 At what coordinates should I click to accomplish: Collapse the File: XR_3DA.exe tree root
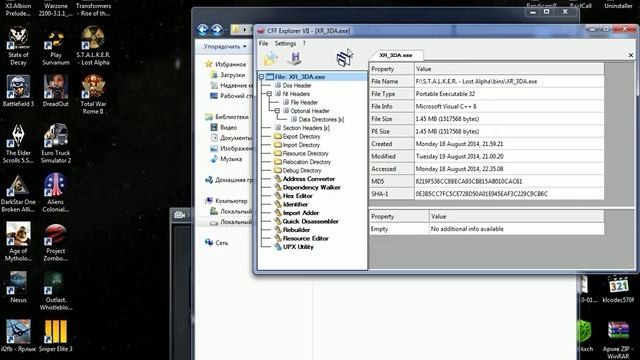pyautogui.click(x=262, y=77)
